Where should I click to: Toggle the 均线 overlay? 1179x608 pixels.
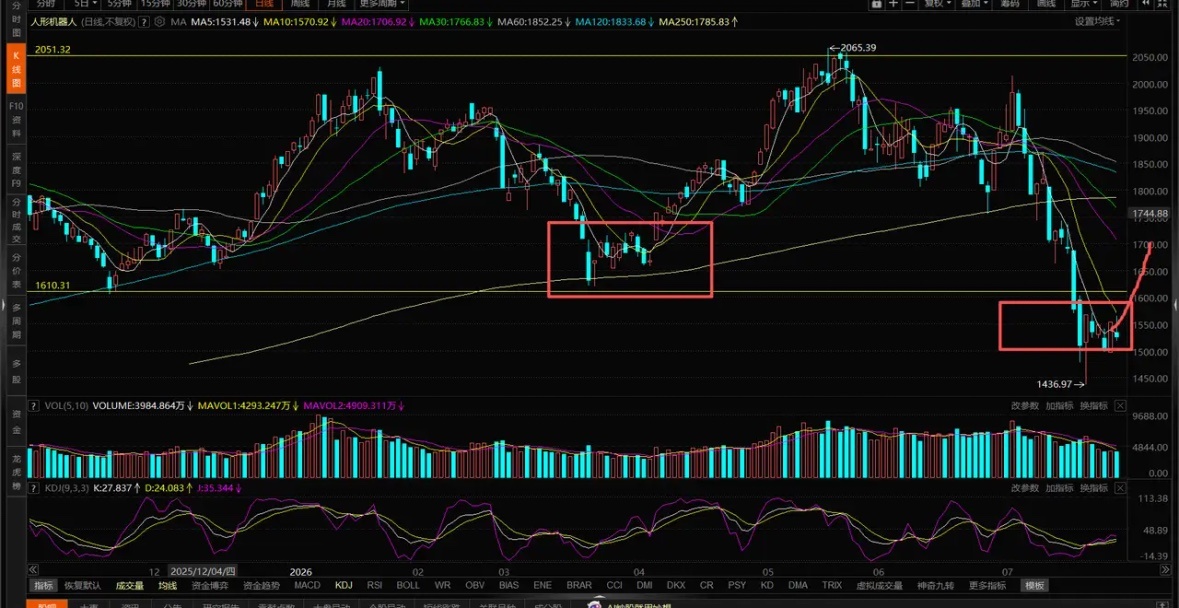coord(167,585)
